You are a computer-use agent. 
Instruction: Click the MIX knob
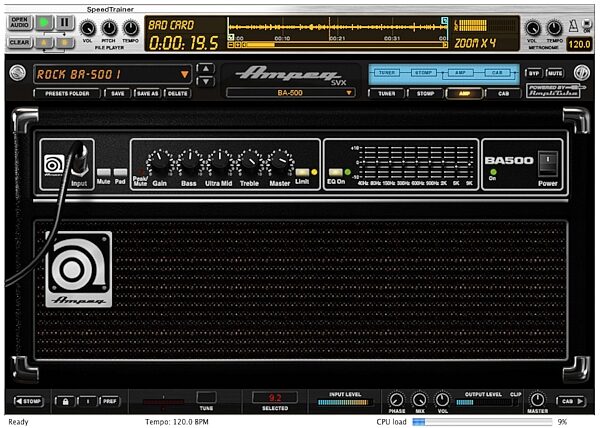420,400
